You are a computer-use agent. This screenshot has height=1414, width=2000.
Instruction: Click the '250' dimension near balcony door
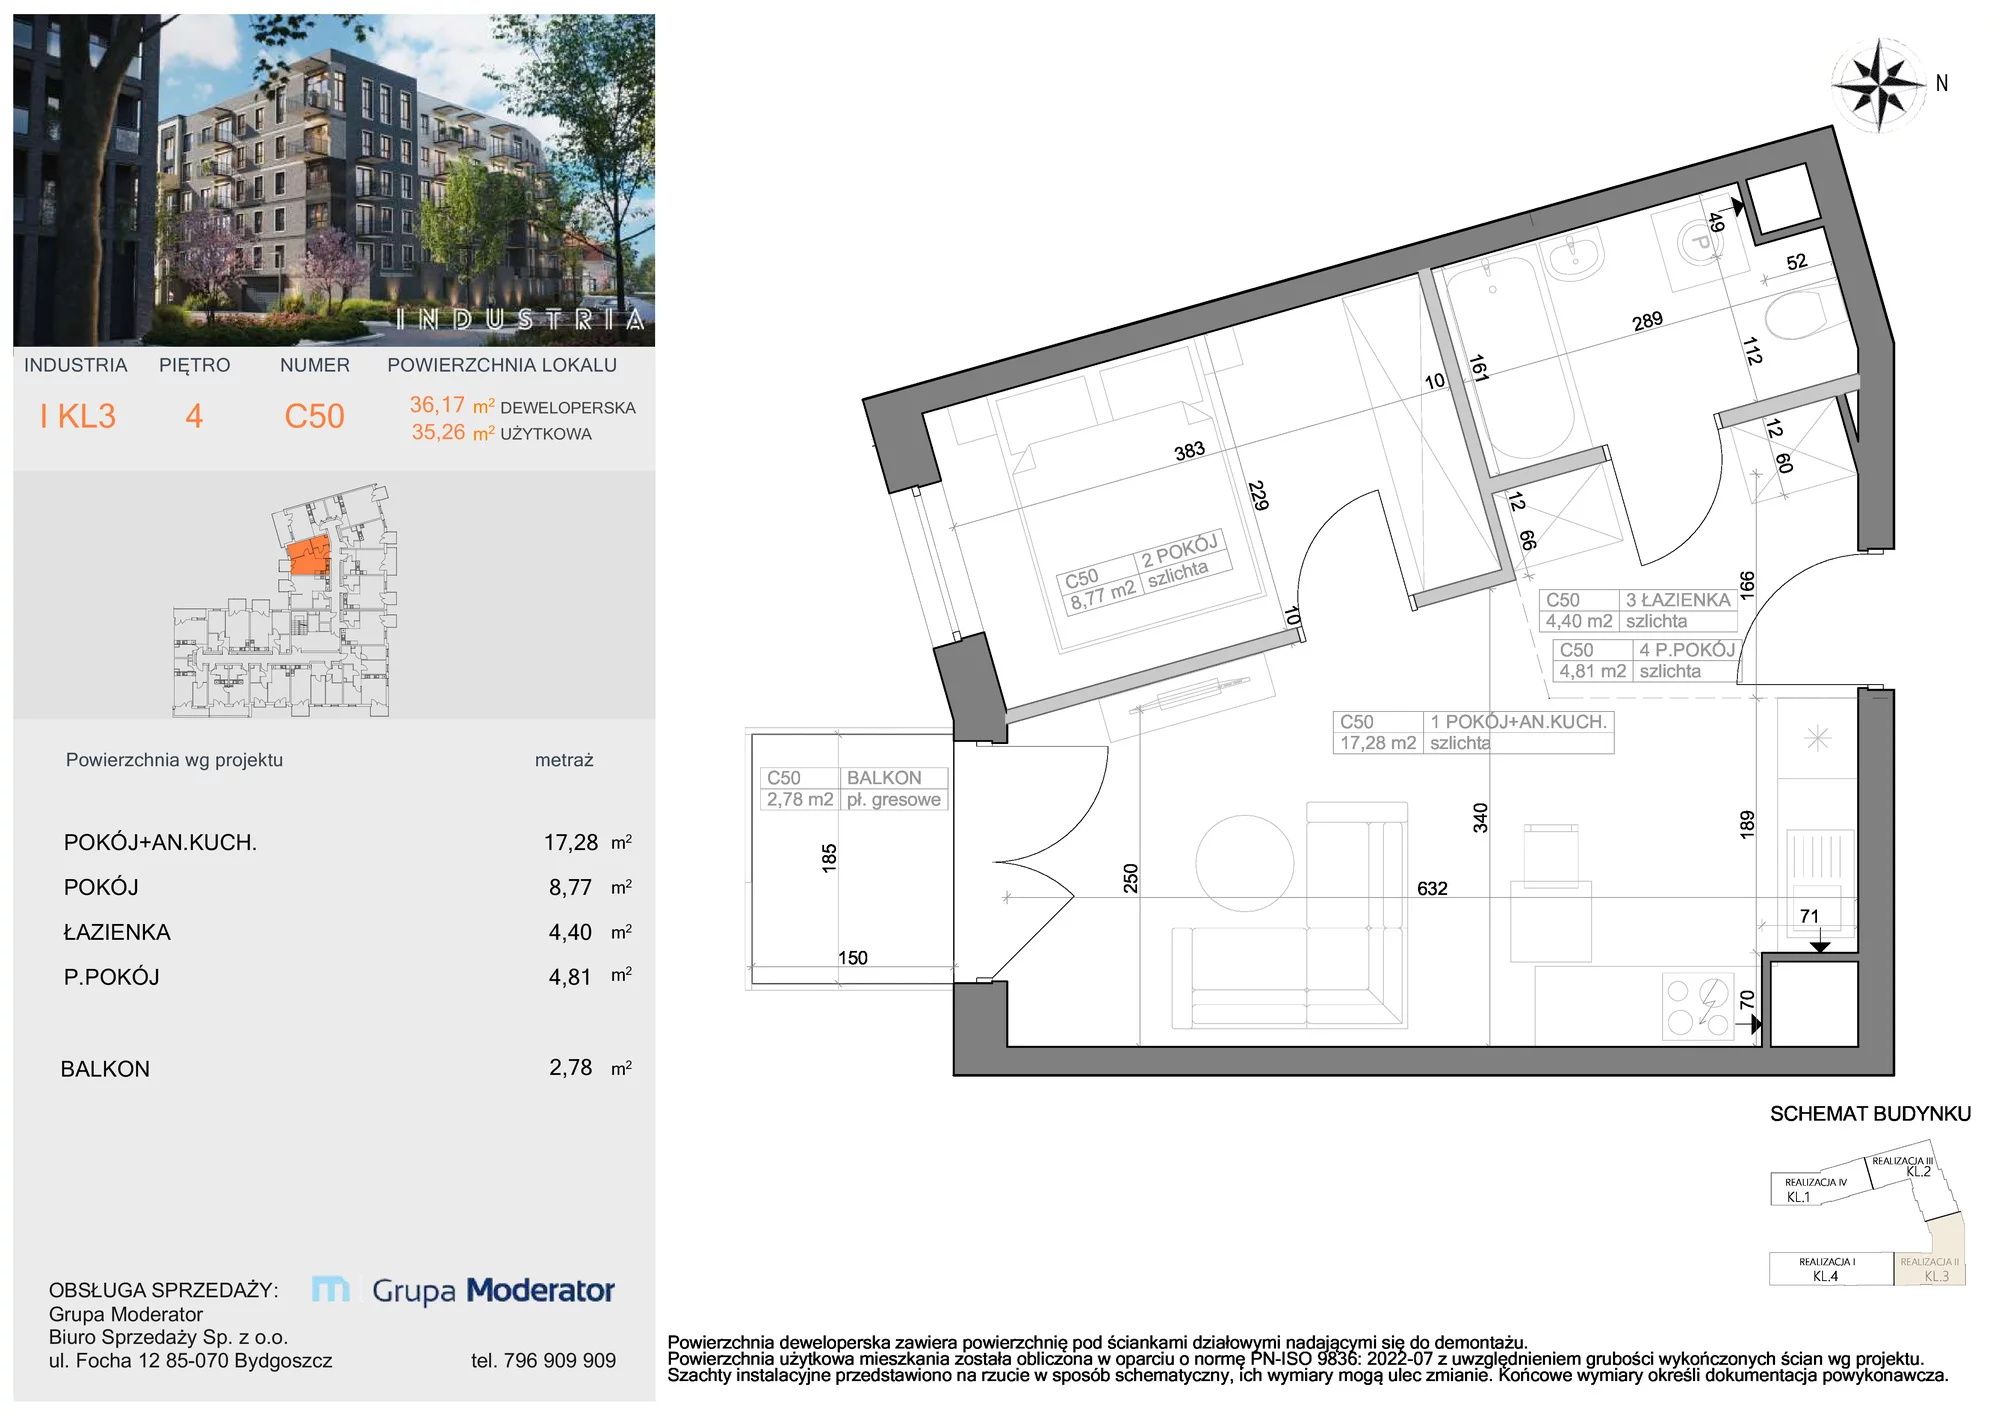click(1130, 878)
